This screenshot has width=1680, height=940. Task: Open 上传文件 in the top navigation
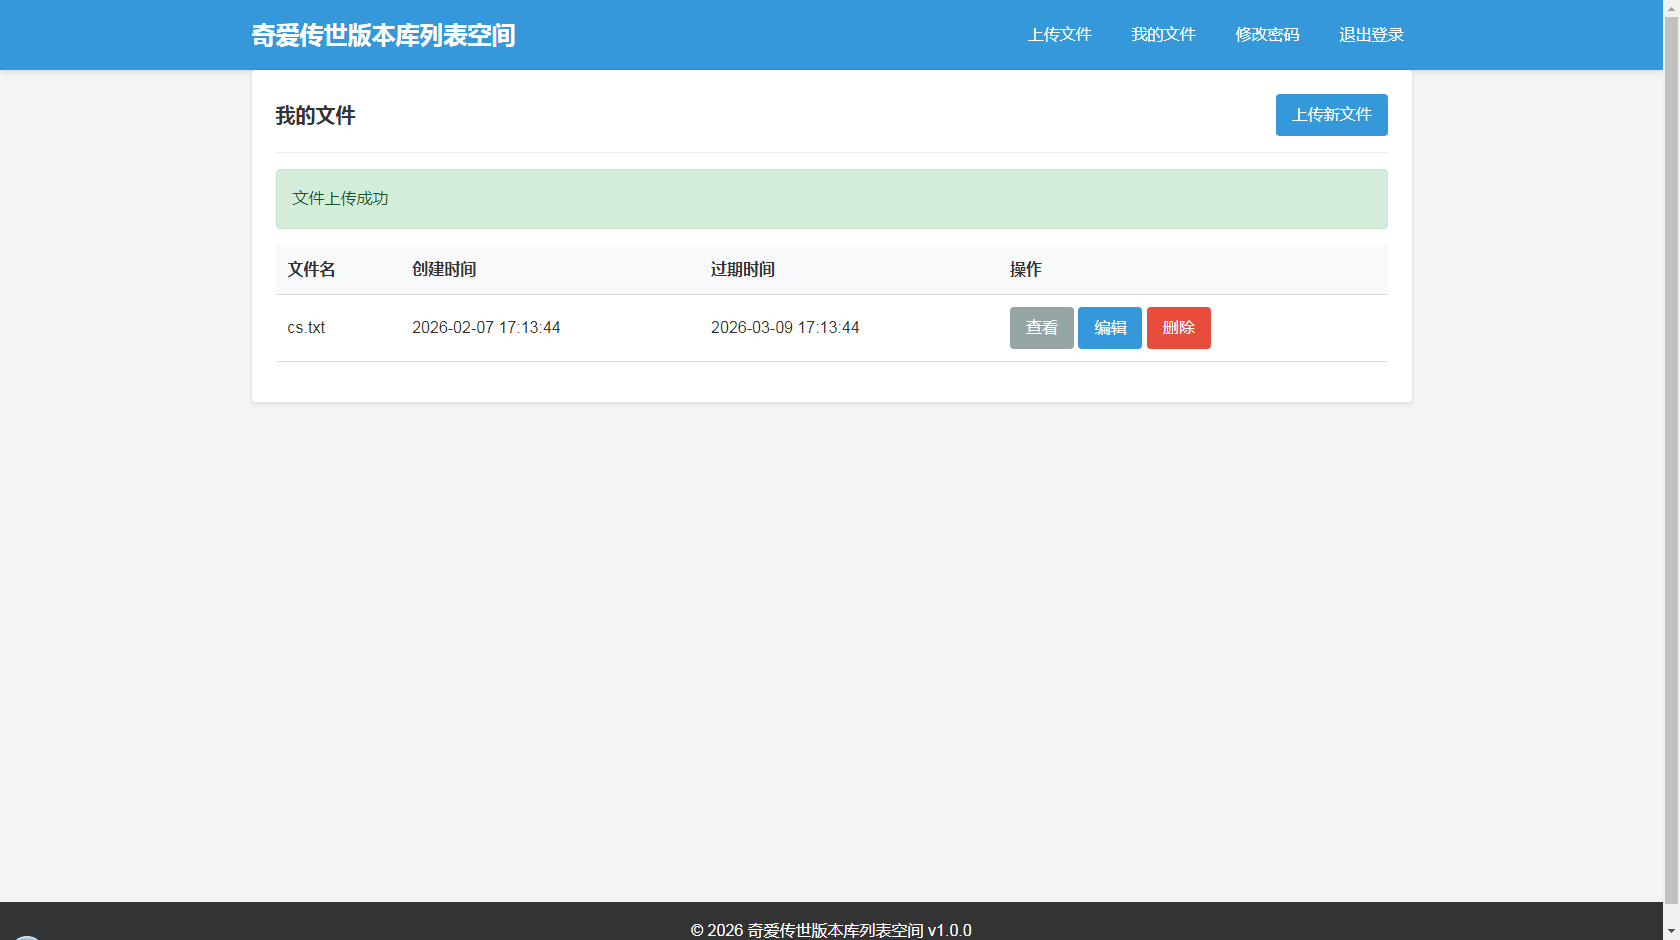[1059, 35]
